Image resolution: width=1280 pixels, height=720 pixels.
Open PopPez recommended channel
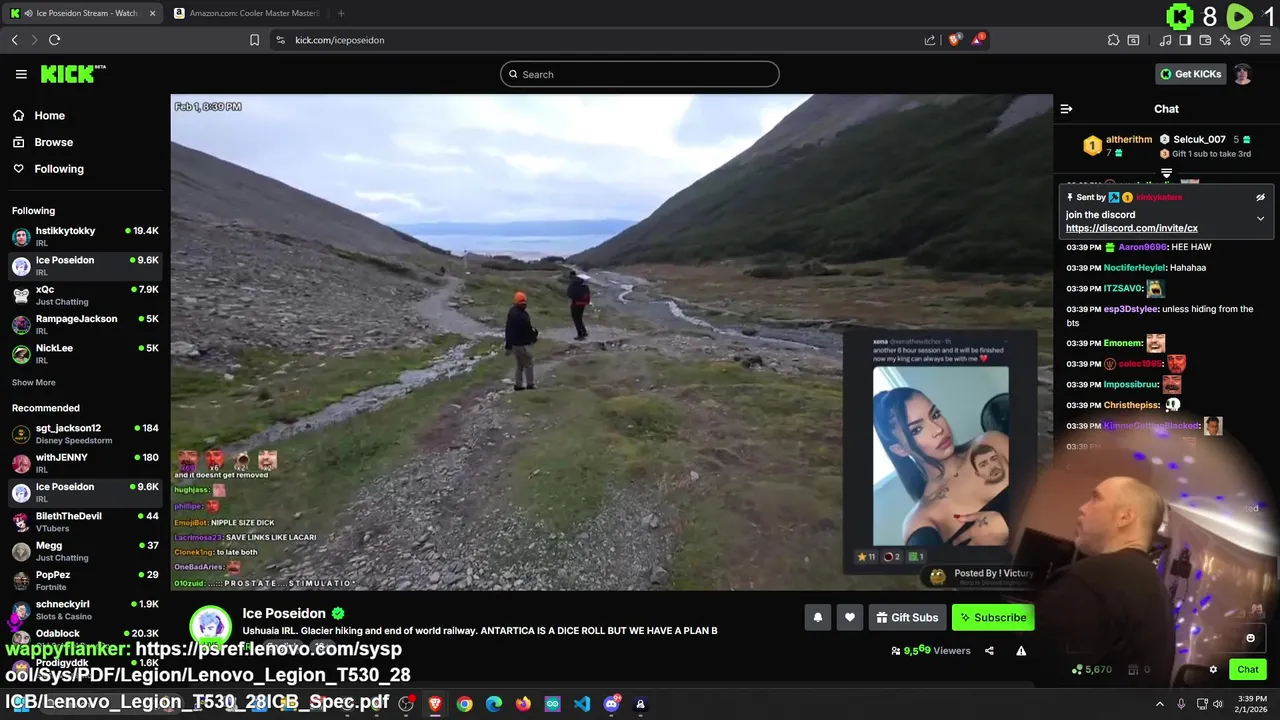point(85,580)
